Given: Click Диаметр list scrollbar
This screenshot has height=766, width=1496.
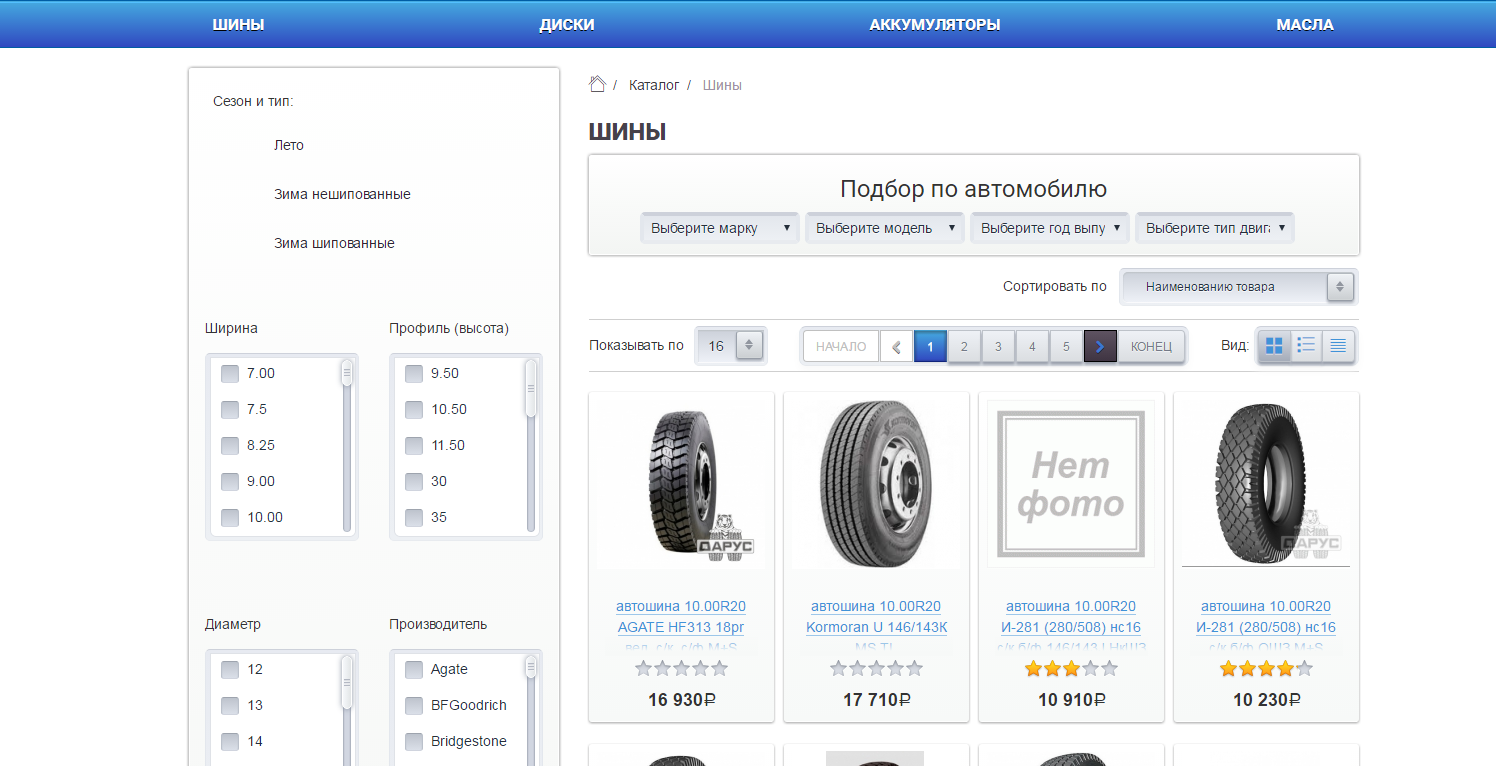Looking at the screenshot, I should (347, 710).
